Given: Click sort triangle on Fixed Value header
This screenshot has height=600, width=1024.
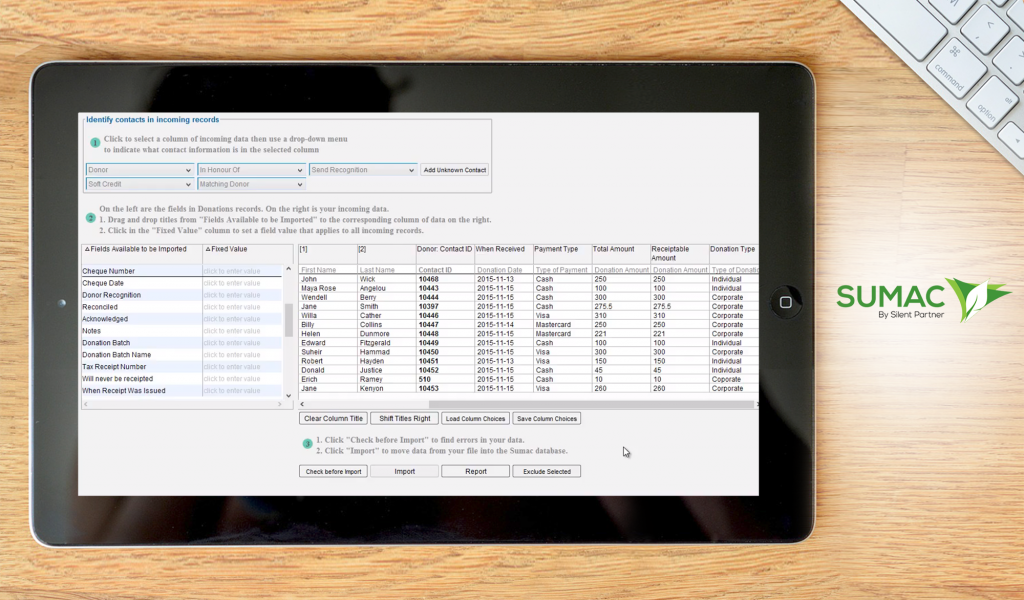Looking at the screenshot, I should [207, 249].
